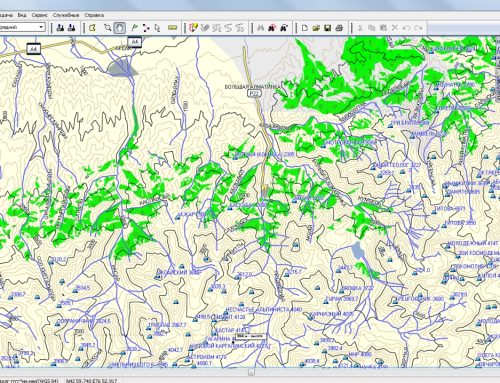Select the Zoom magnifier tool
The width and height of the screenshot is (500, 383).
pos(107,28)
